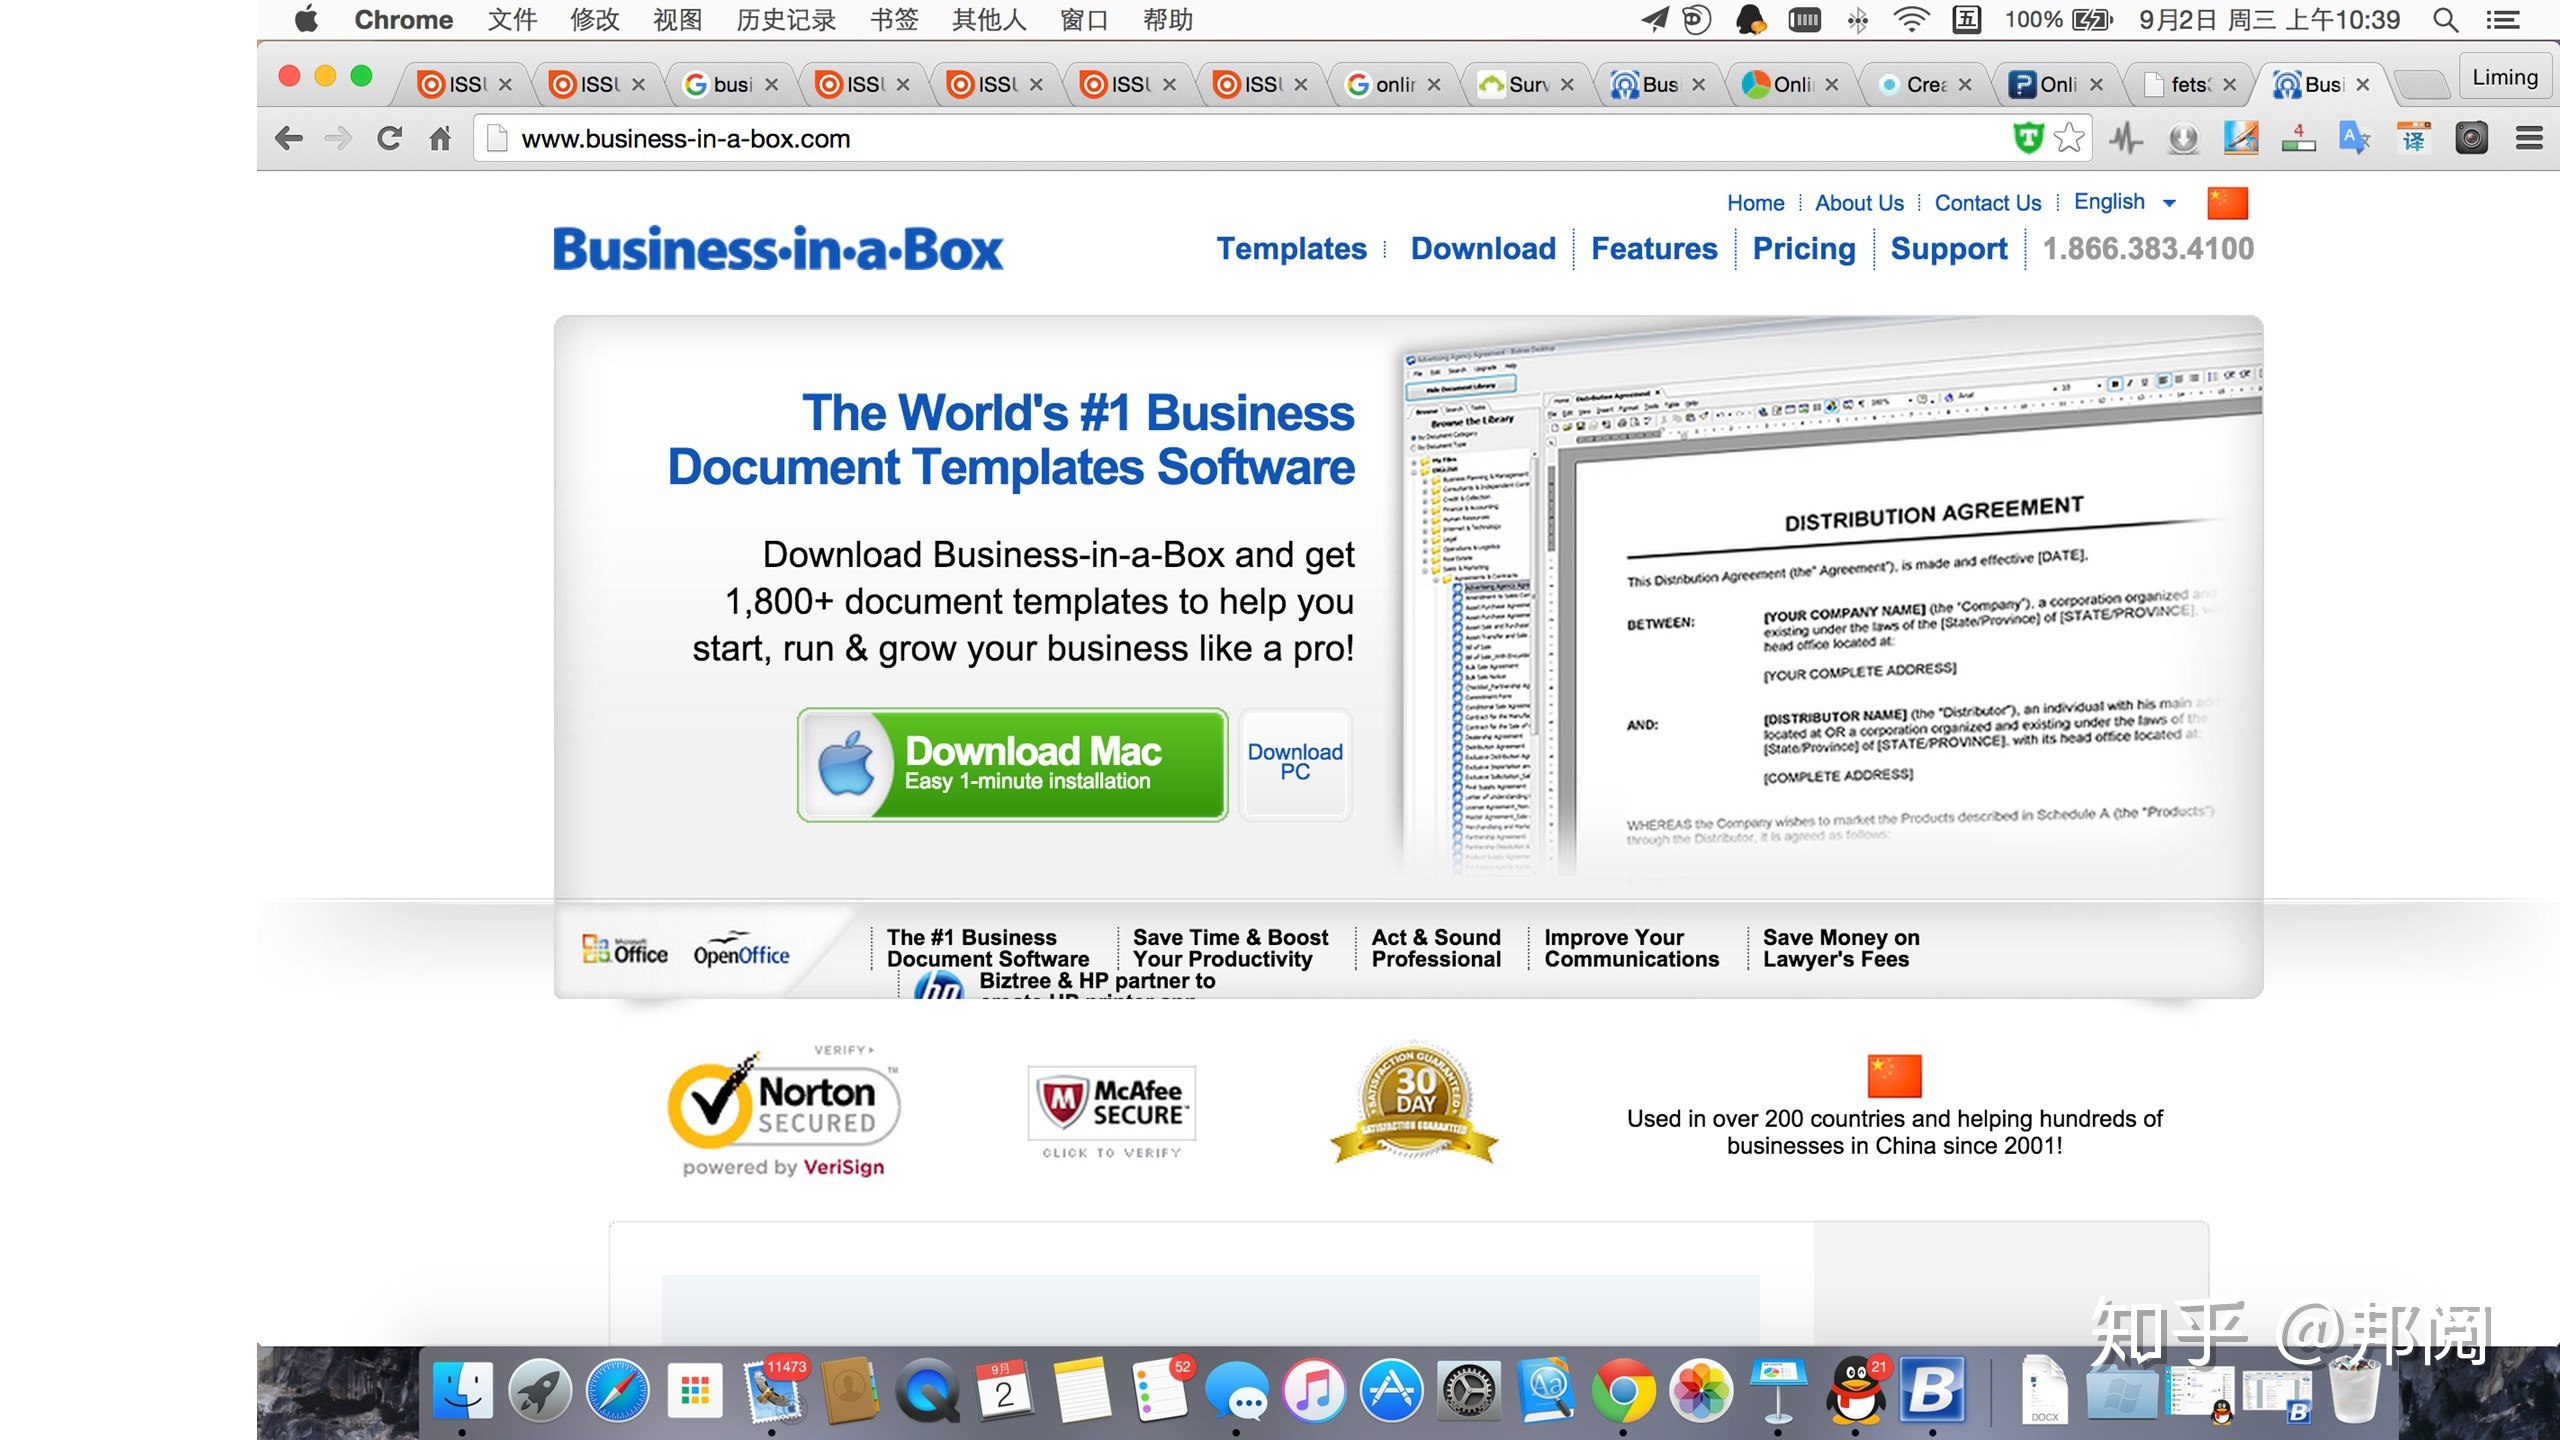Open Spotlight search in the menu bar

[2445, 20]
